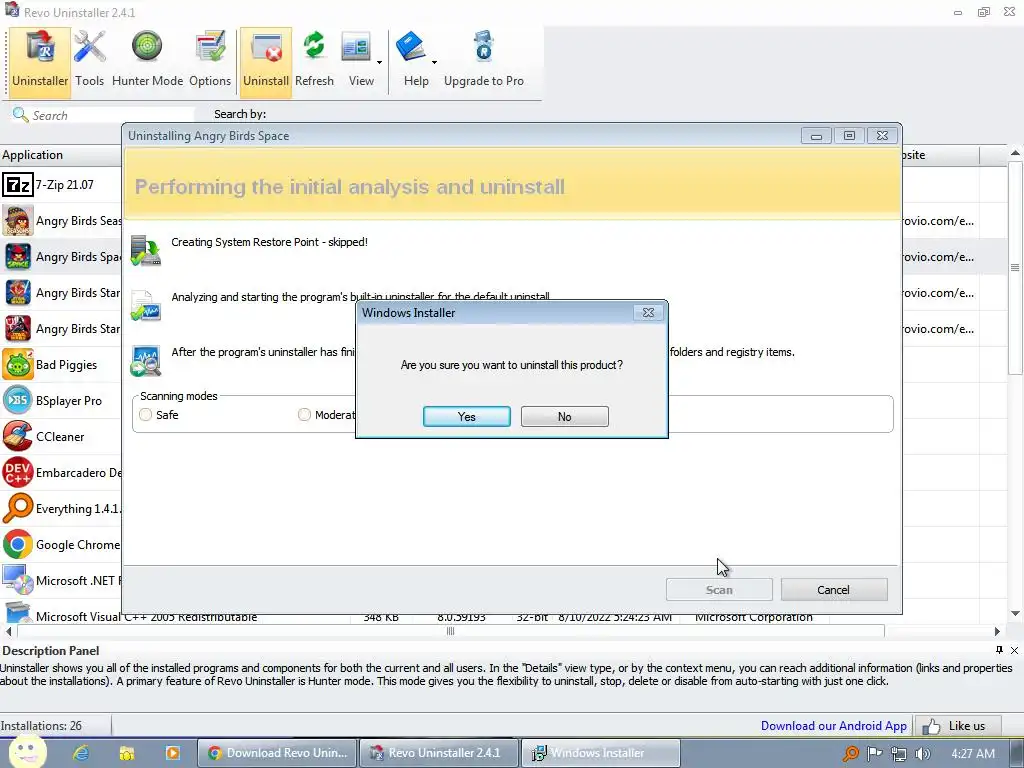The image size is (1024, 768).
Task: Confirm uninstall by clicking Yes
Action: (x=467, y=417)
